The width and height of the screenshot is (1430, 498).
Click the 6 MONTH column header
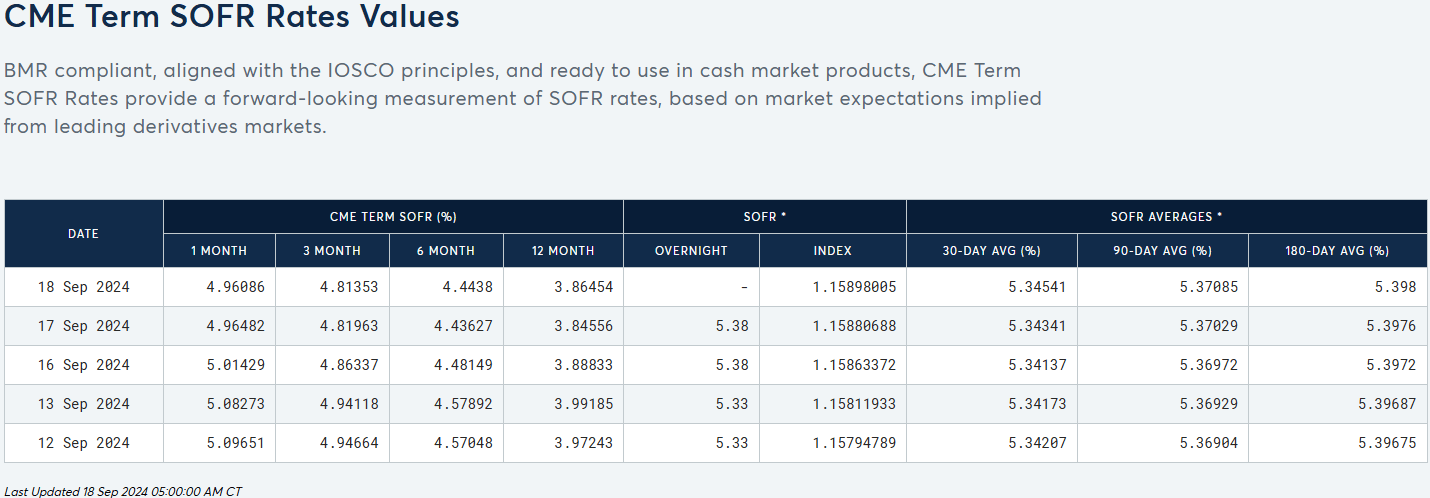point(446,251)
